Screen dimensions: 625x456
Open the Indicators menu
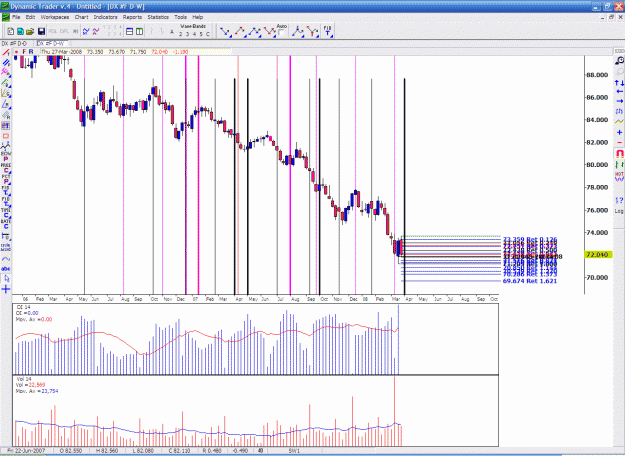tap(106, 17)
